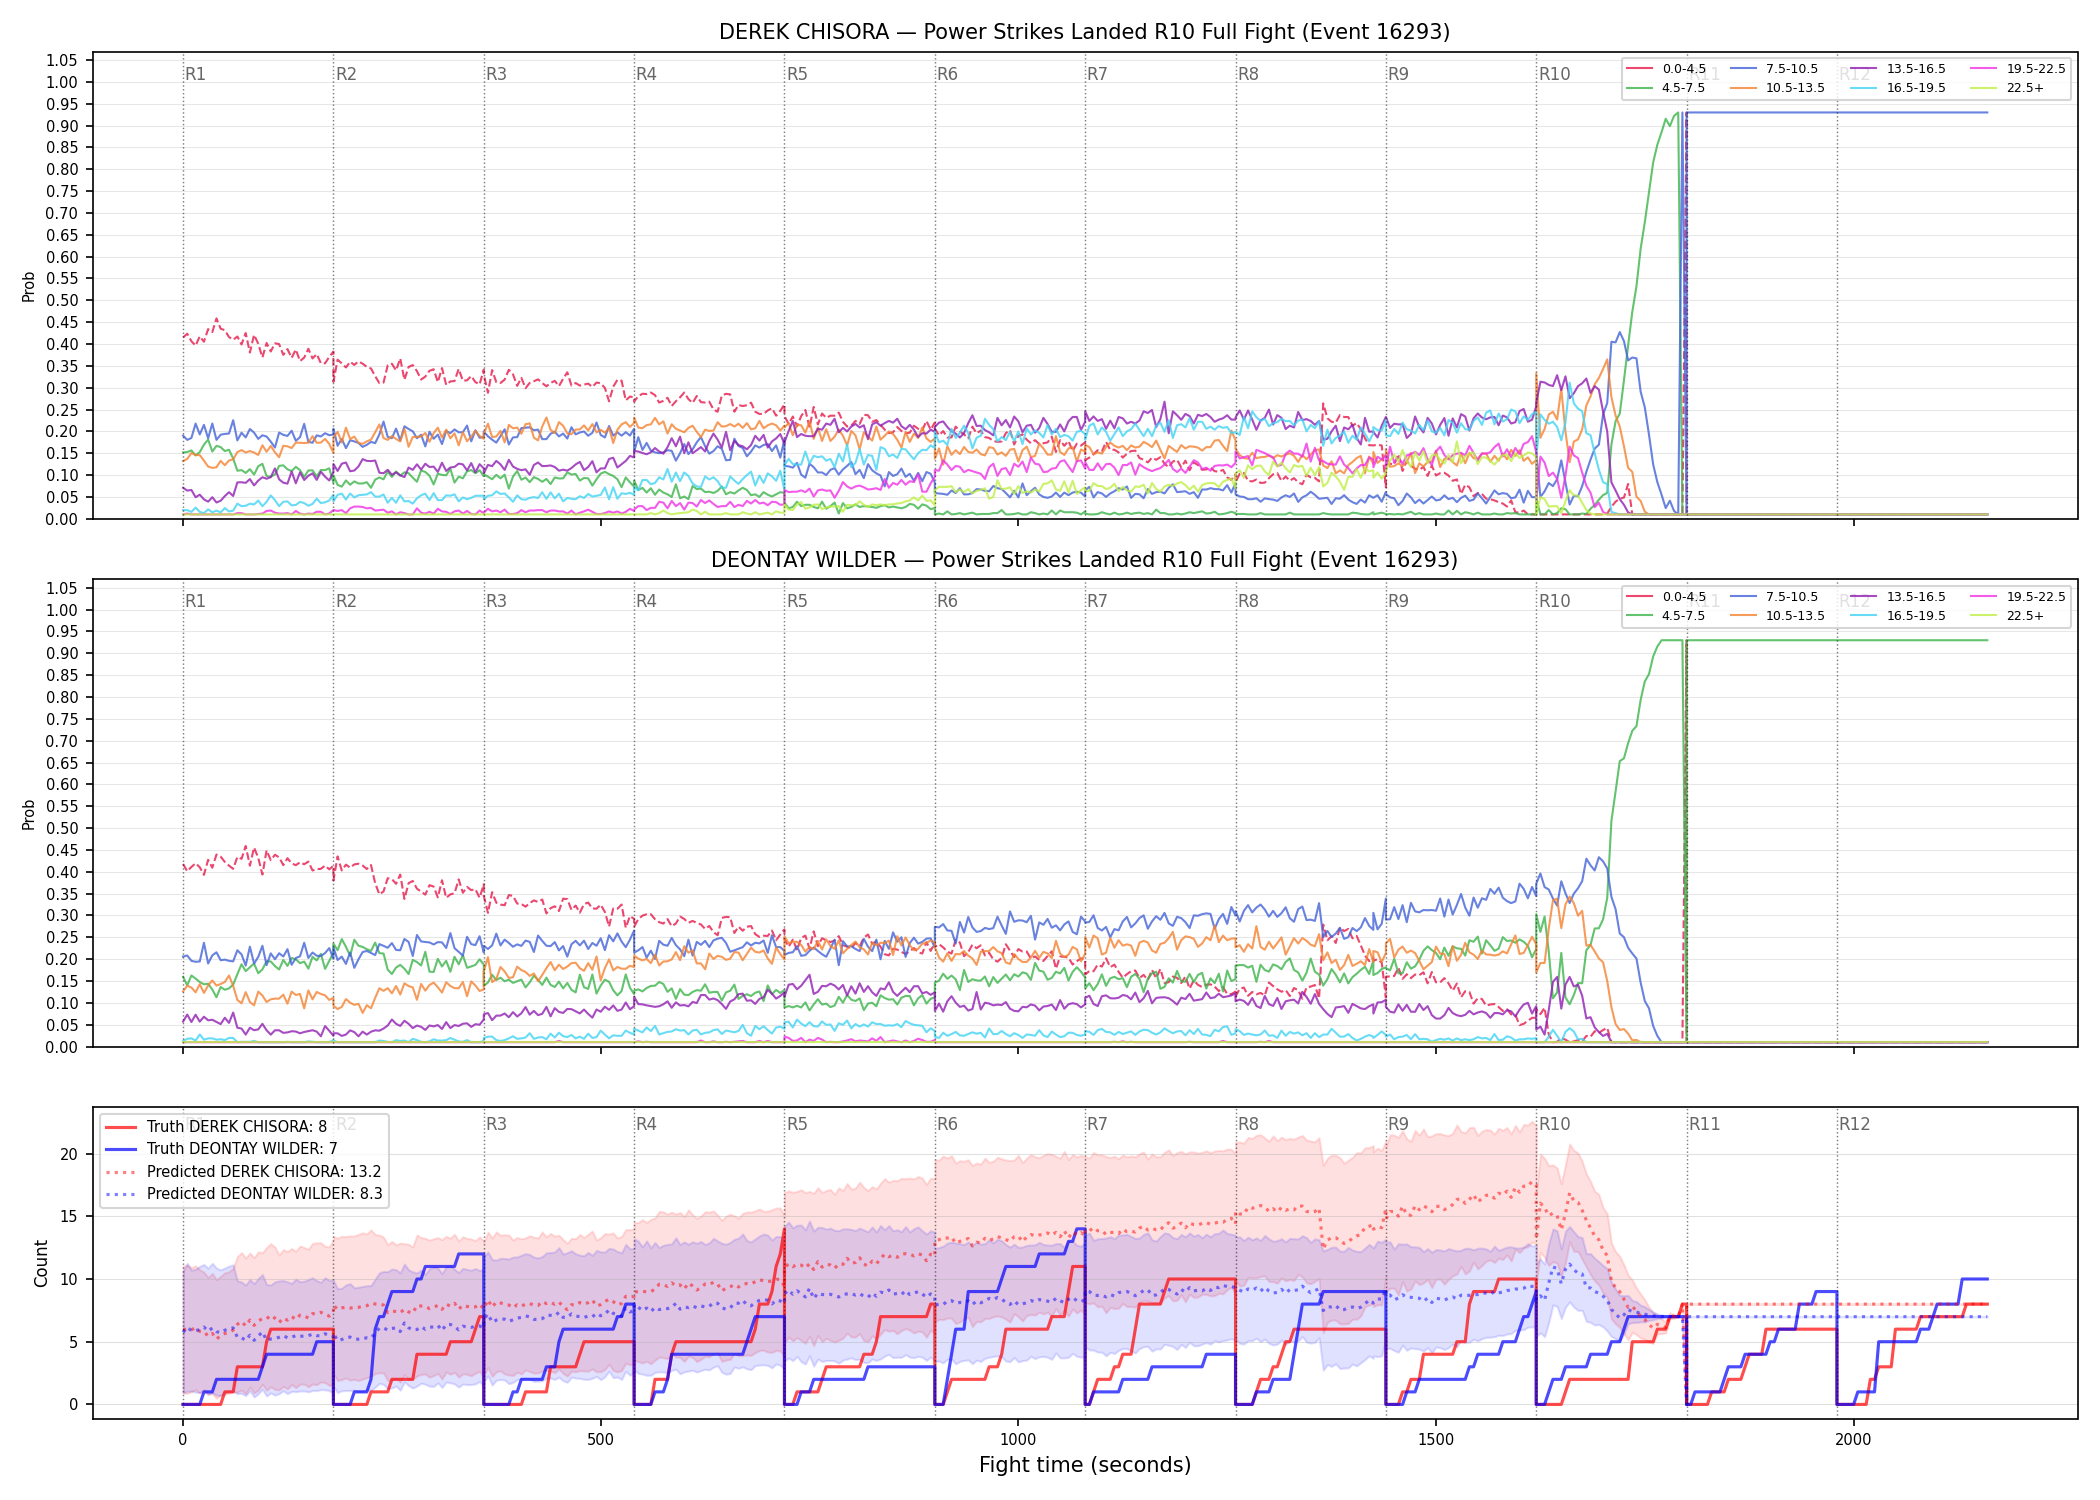
Task: Select the 22.5+ legend entry in Chisora chart
Action: tap(2008, 88)
